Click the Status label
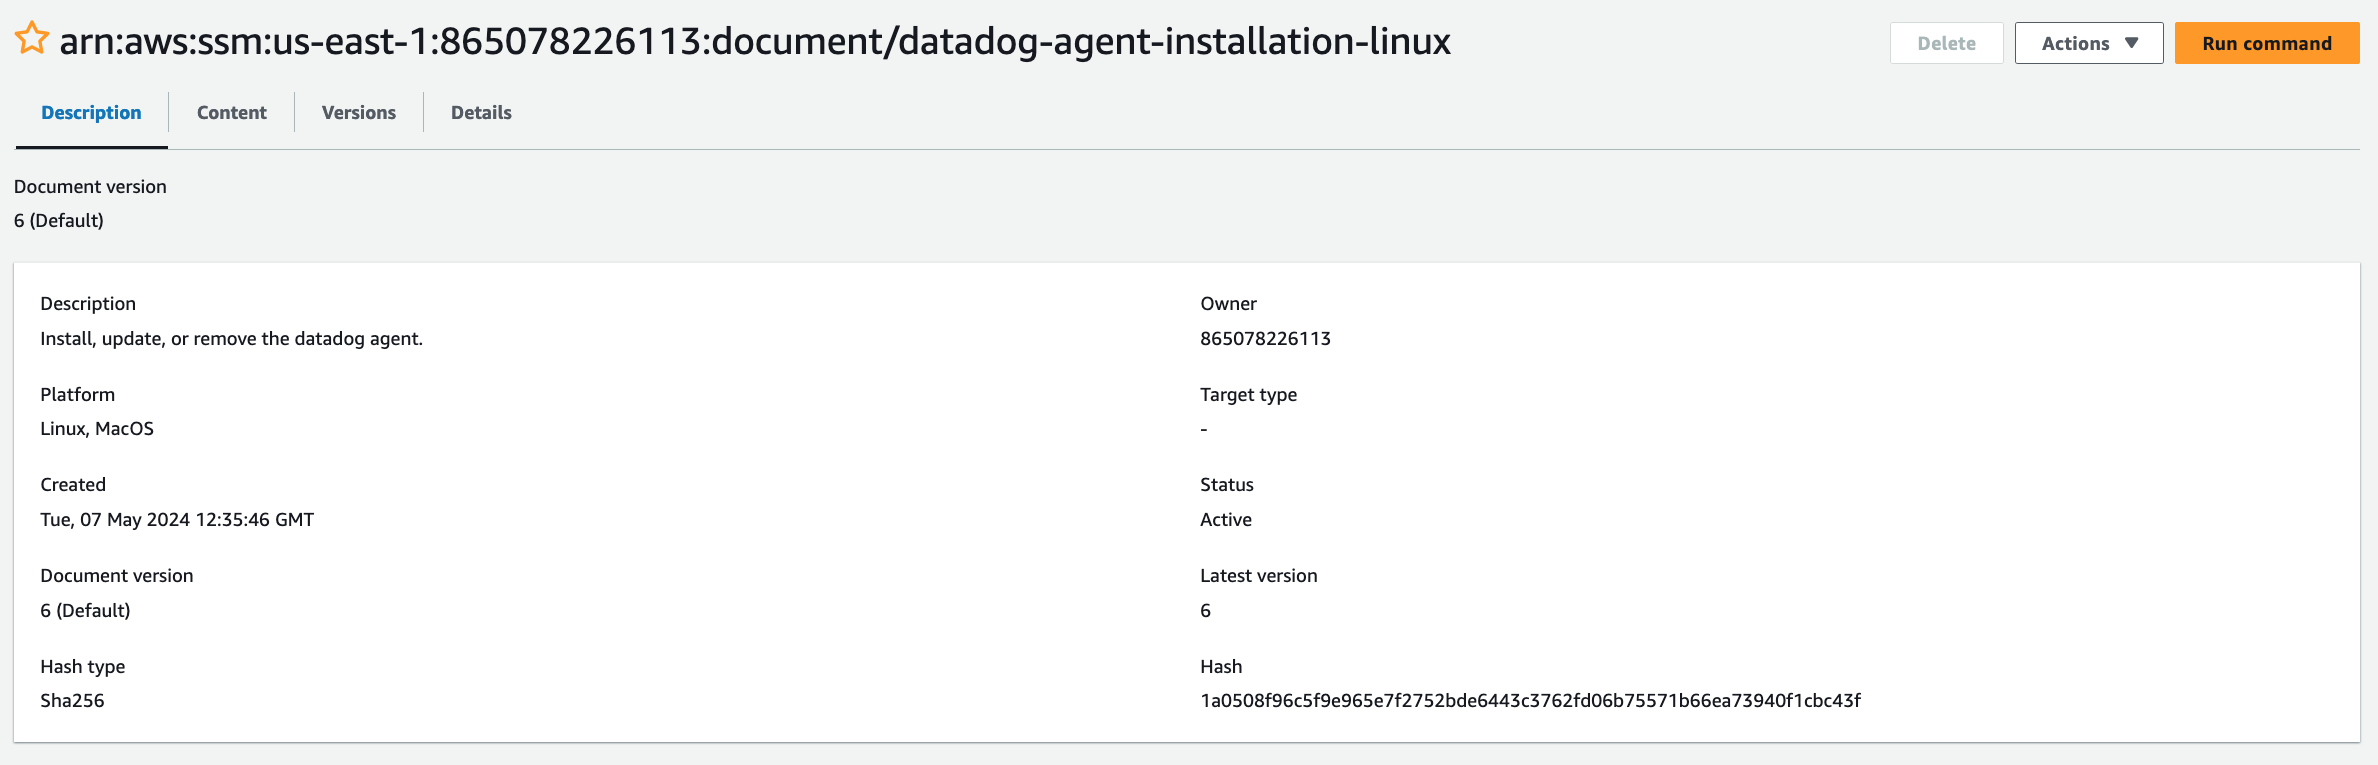Image resolution: width=2378 pixels, height=765 pixels. click(1226, 485)
